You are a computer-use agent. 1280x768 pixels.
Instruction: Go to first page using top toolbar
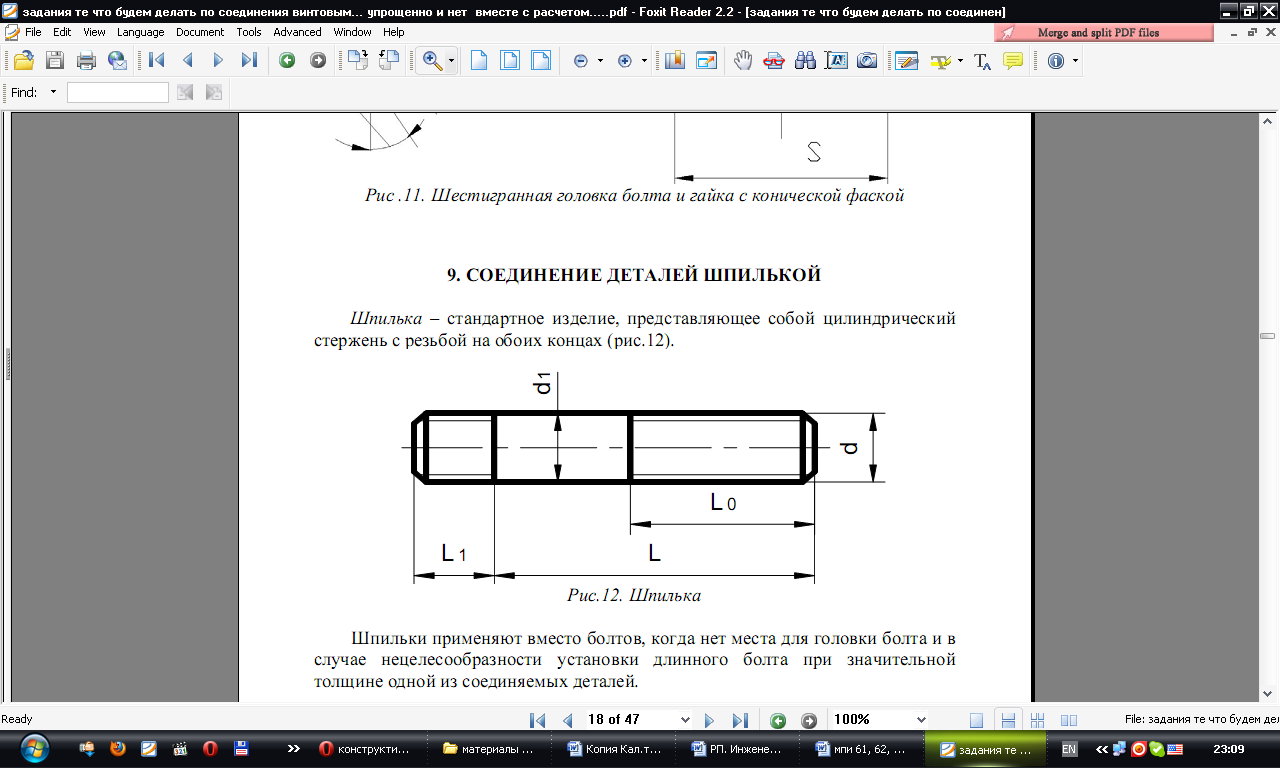click(x=156, y=61)
